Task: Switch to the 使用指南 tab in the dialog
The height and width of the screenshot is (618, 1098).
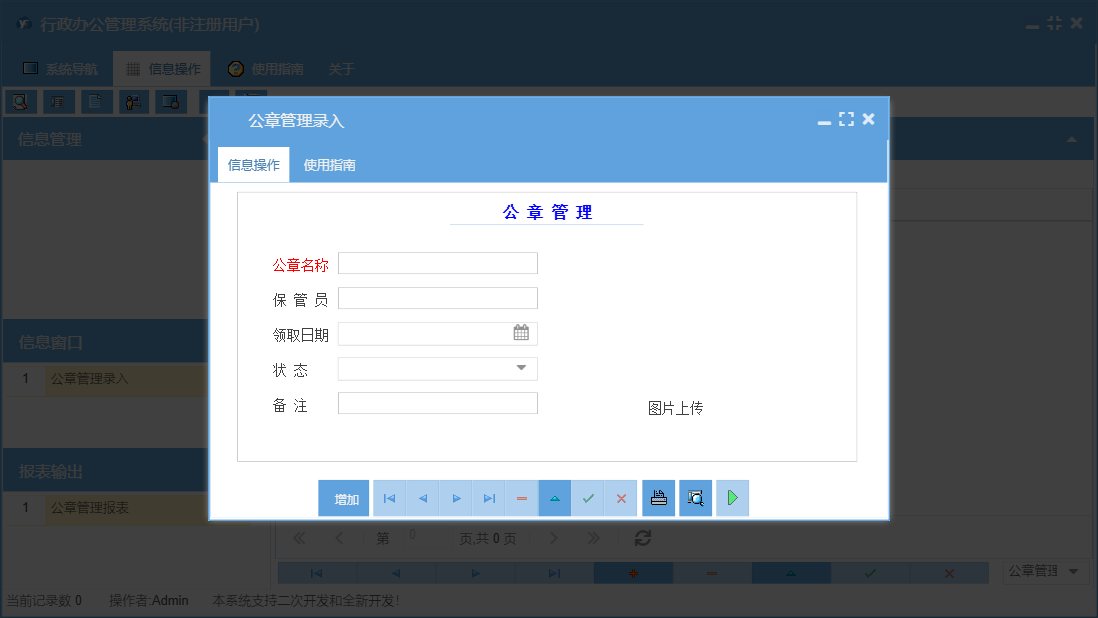Action: pyautogui.click(x=330, y=164)
